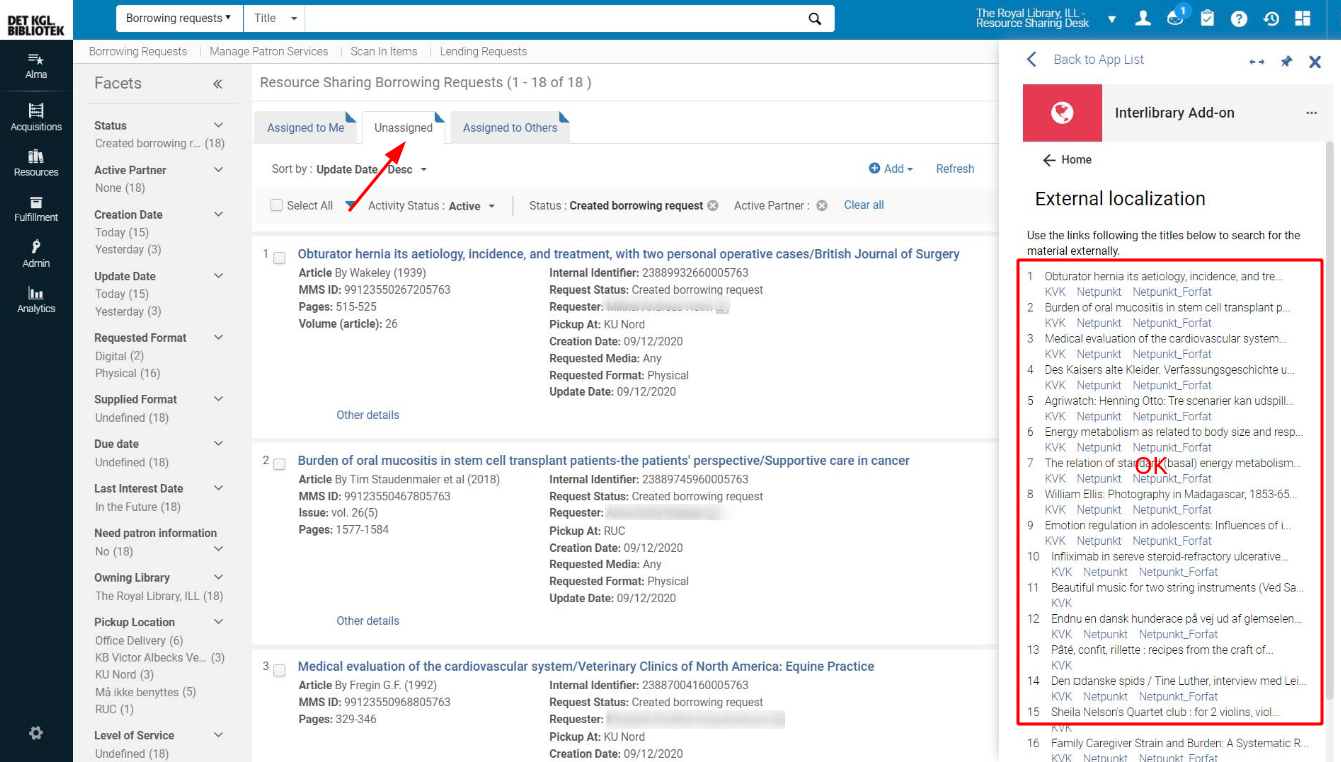Screen dimensions: 1341x762
Task: Check the Burden of oral mucositis request checkbox
Action: point(279,463)
